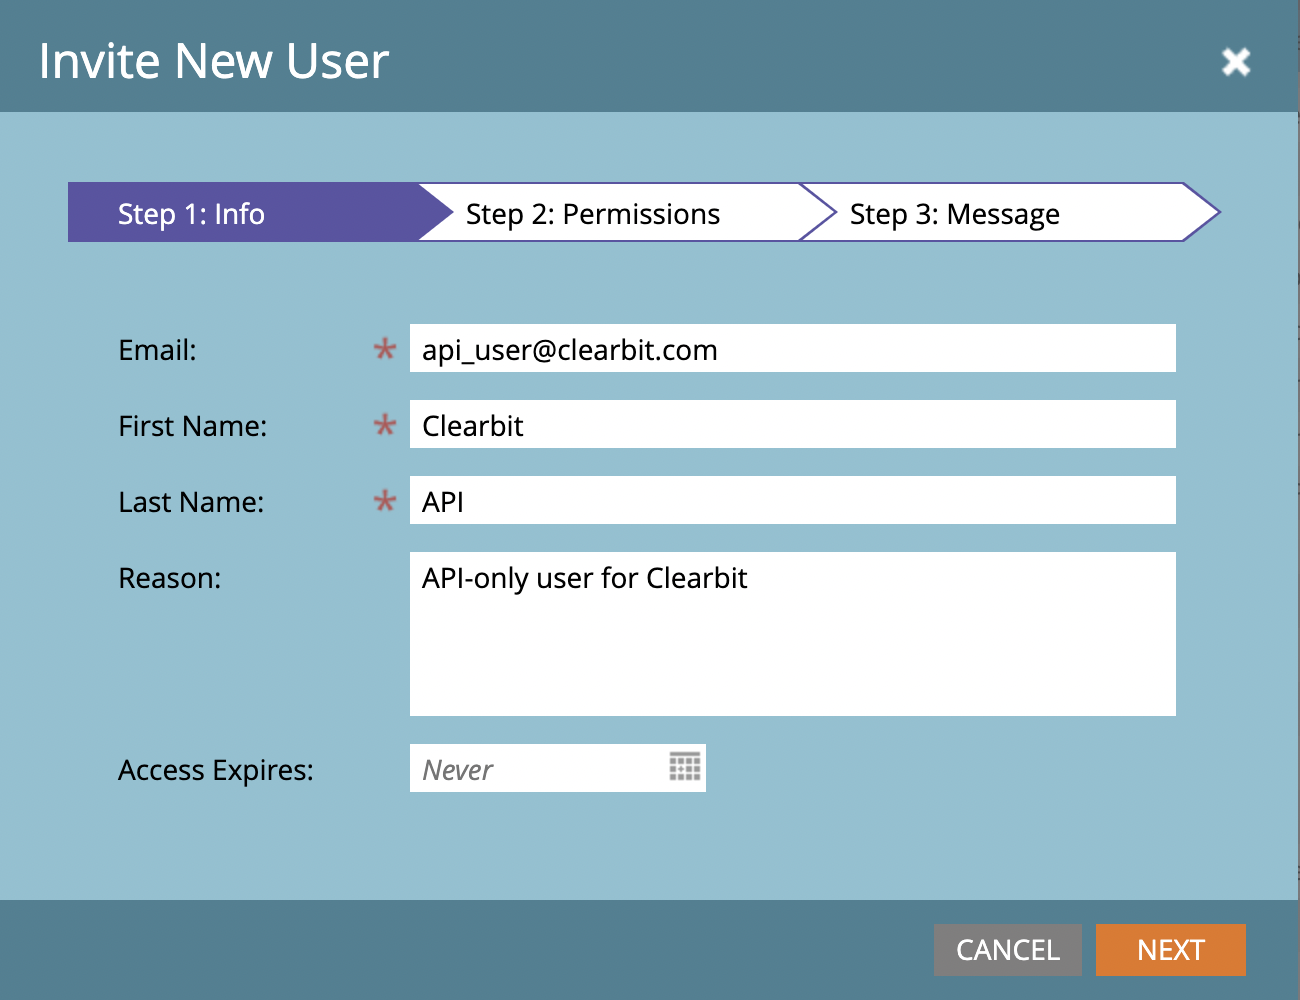This screenshot has width=1300, height=1000.
Task: Click the Access Expires: label
Action: click(x=216, y=770)
